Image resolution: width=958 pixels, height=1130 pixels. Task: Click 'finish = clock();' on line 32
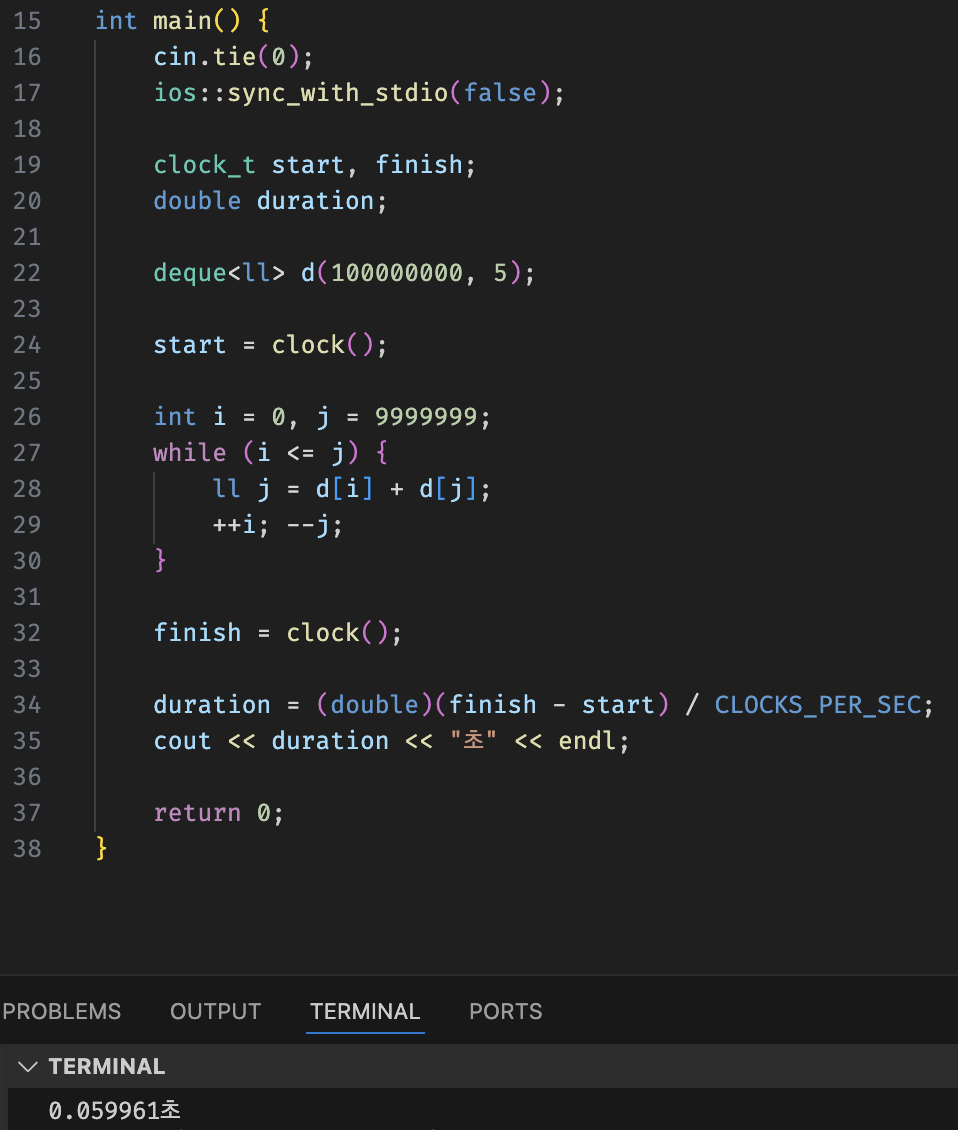click(x=278, y=633)
